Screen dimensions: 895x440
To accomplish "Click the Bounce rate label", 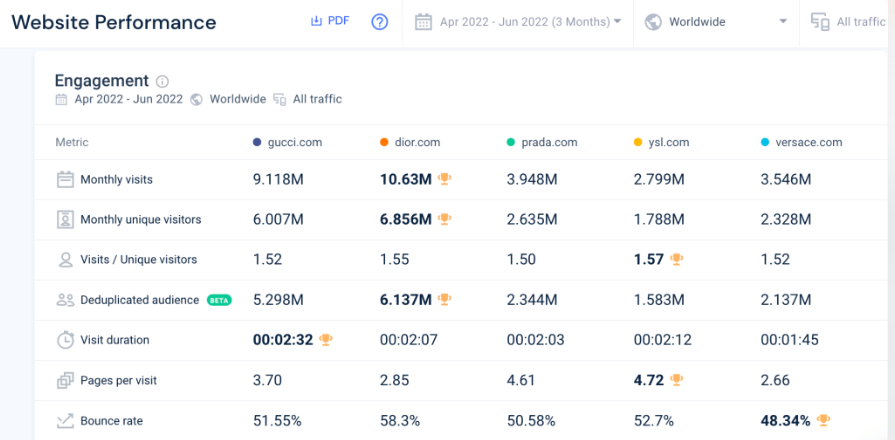I will click(111, 421).
